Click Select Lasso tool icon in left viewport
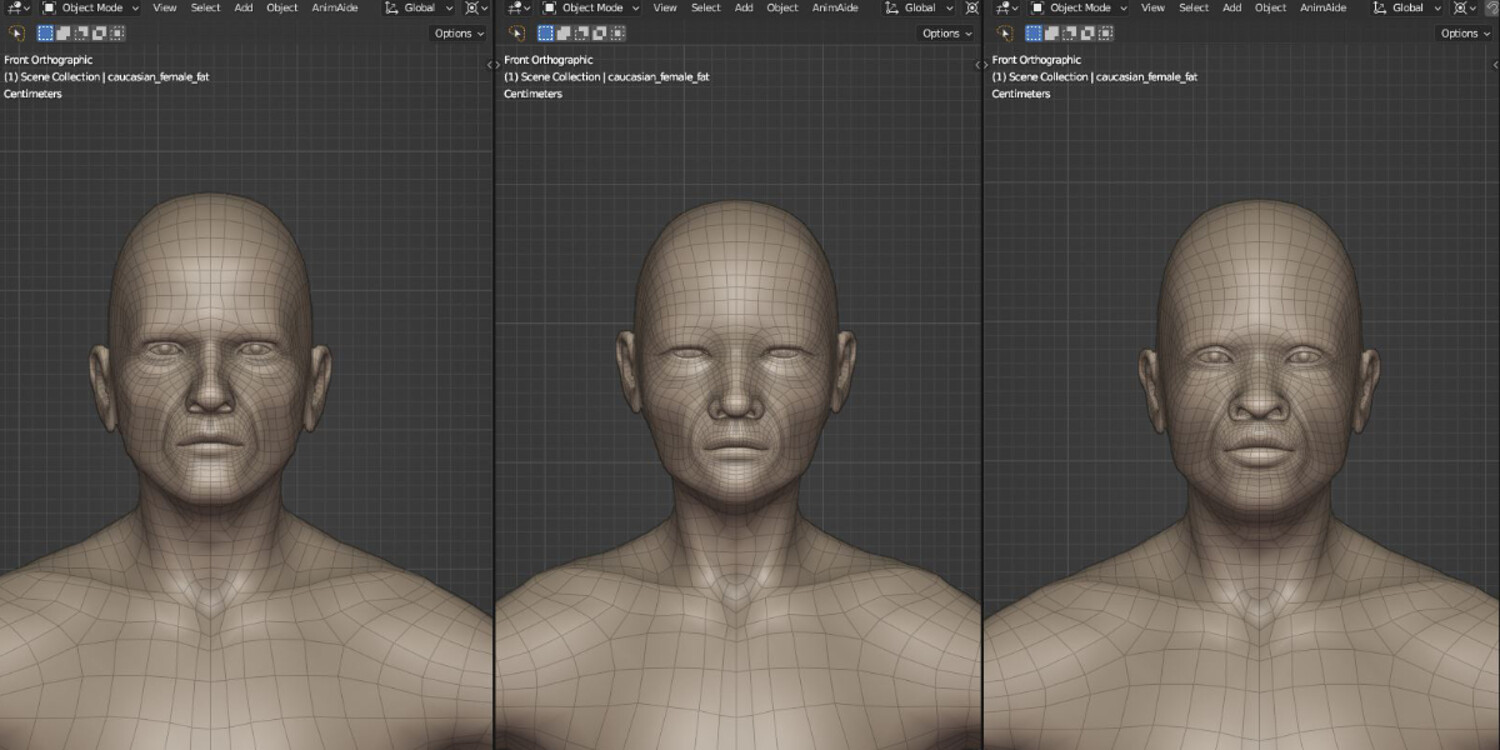The width and height of the screenshot is (1500, 750). tap(17, 33)
